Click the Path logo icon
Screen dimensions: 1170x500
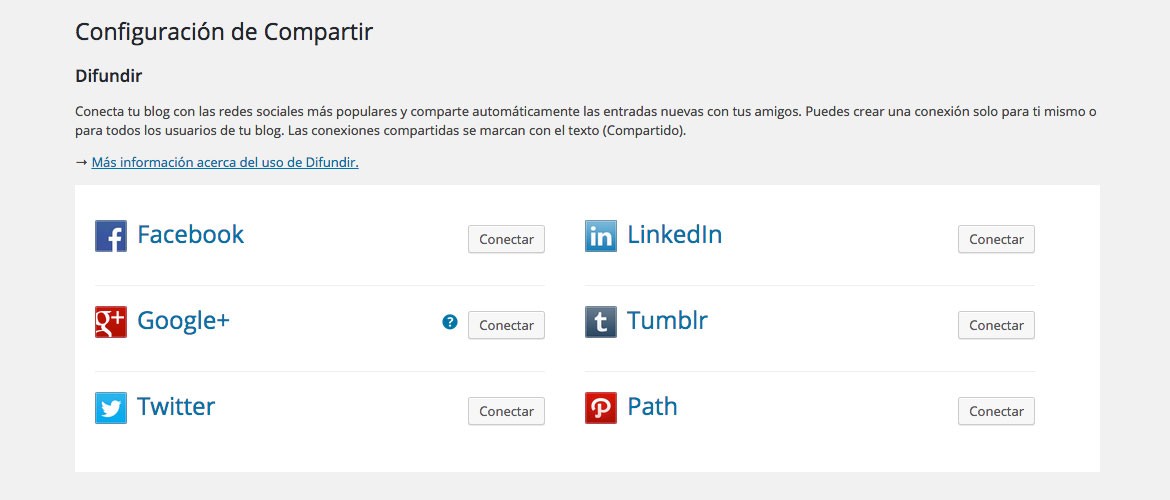point(601,408)
